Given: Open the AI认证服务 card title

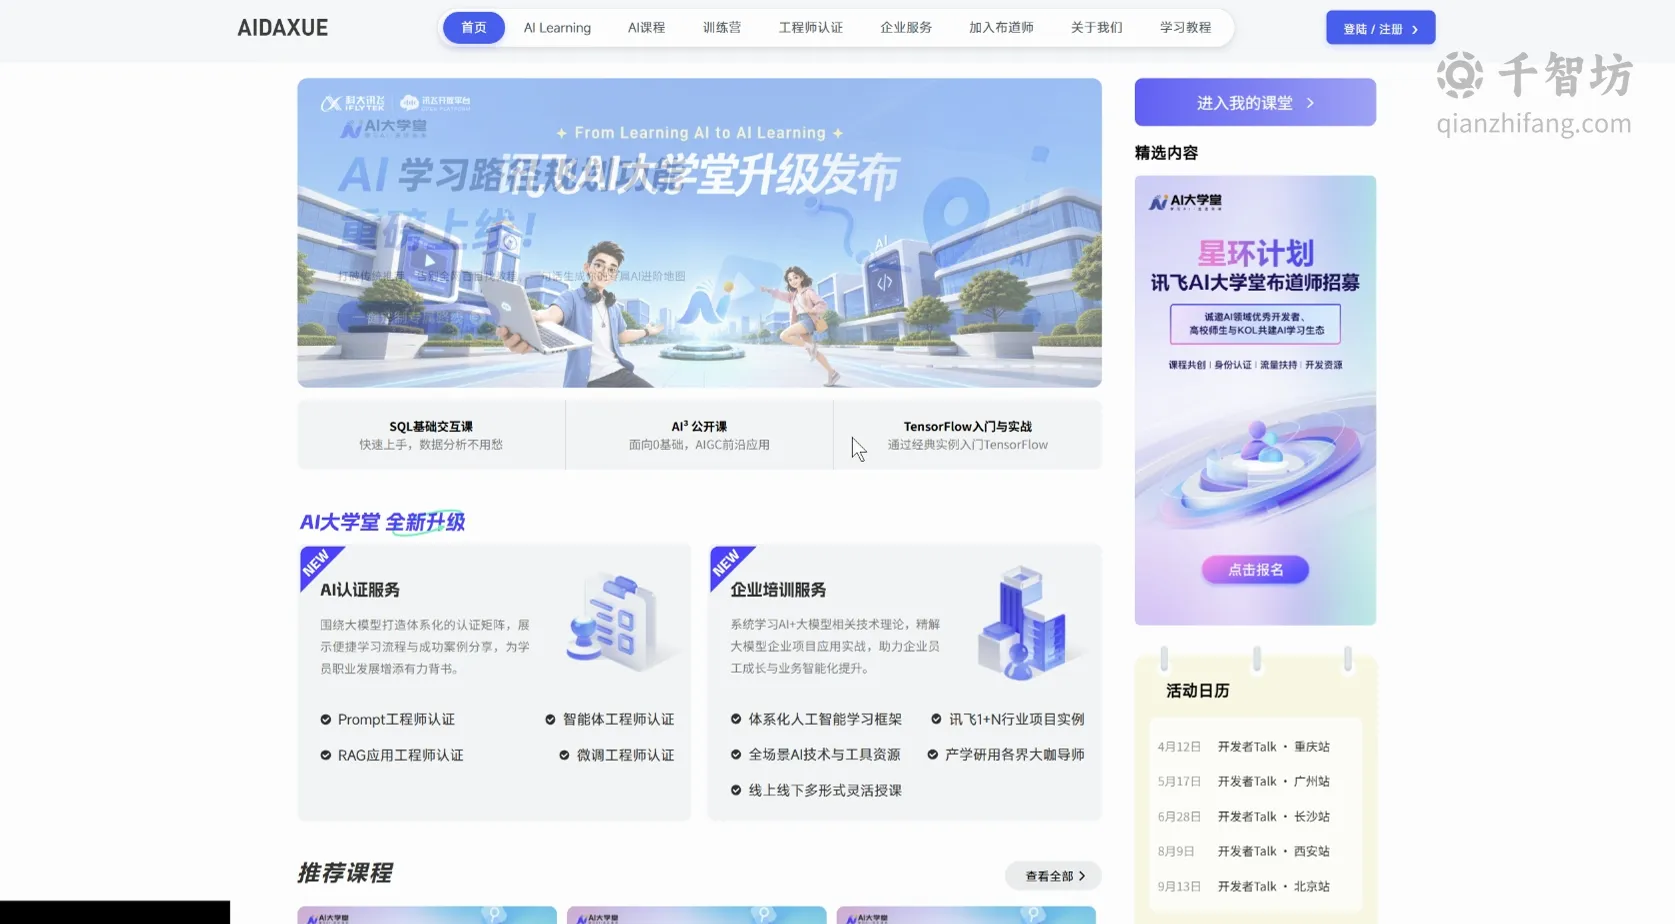Looking at the screenshot, I should [x=360, y=590].
